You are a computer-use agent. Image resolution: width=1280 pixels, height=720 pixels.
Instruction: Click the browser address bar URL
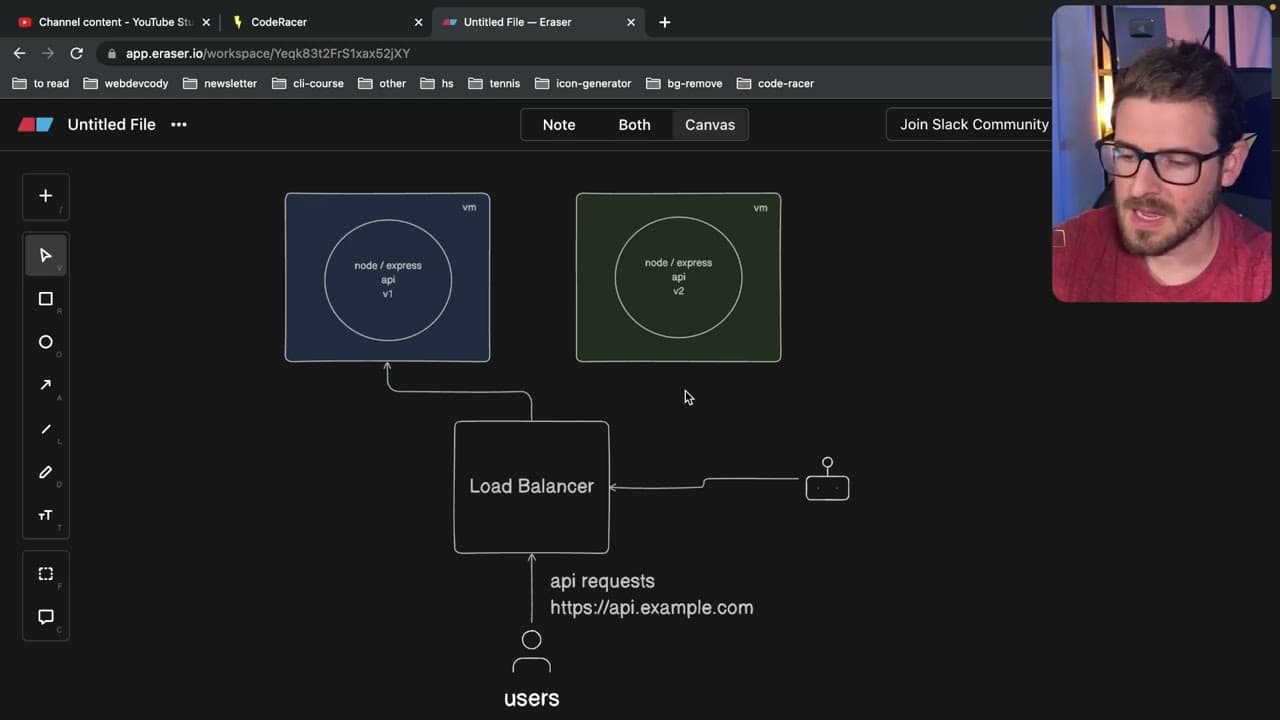pyautogui.click(x=268, y=53)
